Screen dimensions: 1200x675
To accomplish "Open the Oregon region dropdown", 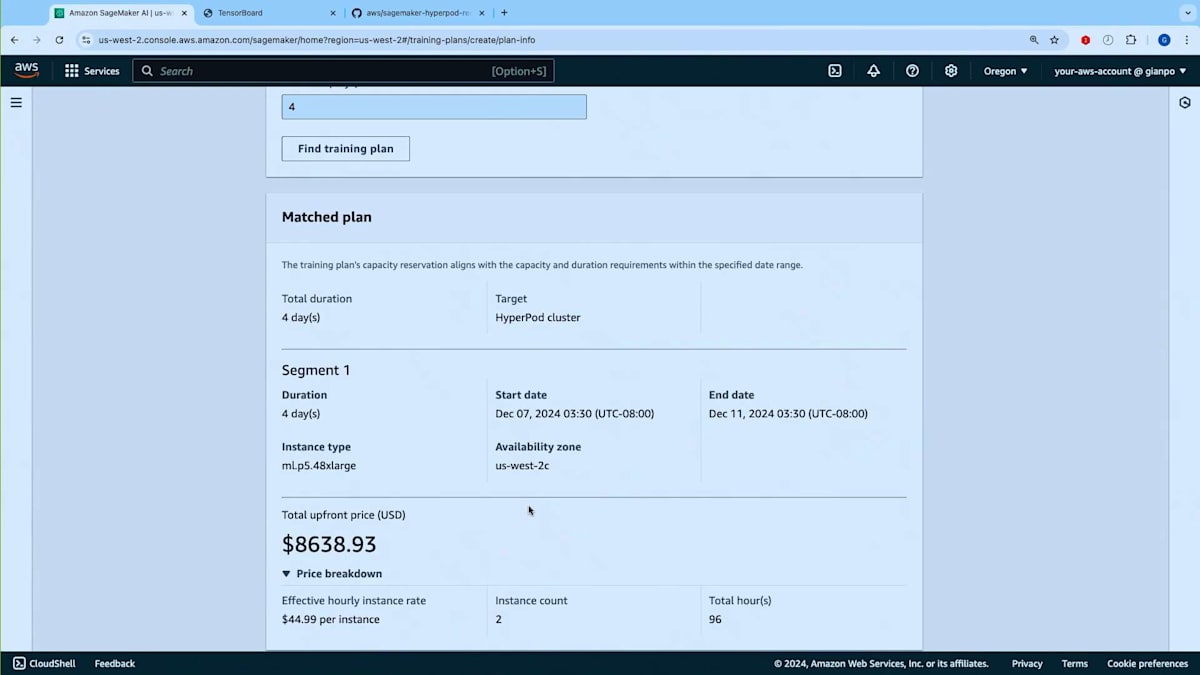I will 1006,71.
